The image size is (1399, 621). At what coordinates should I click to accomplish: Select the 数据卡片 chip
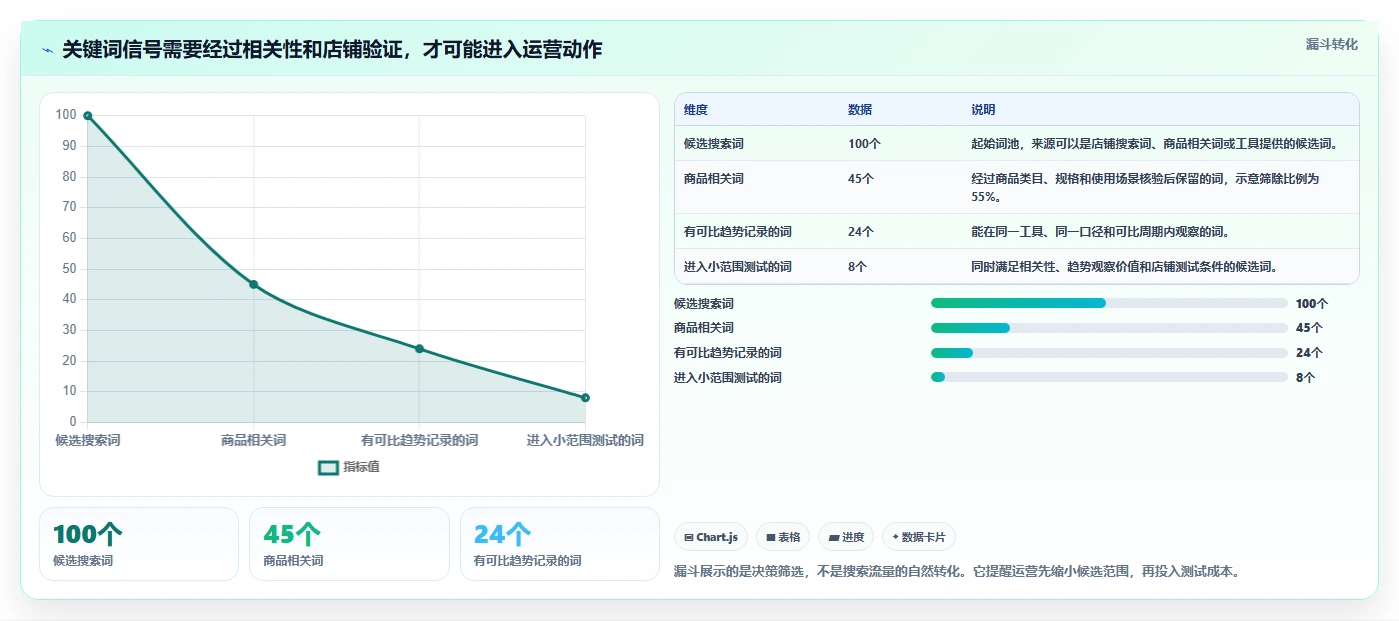tap(919, 537)
